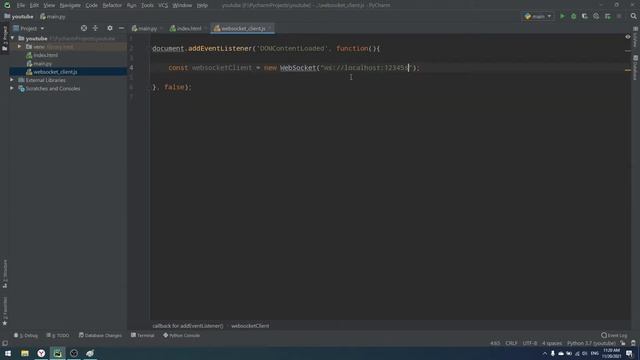Image resolution: width=640 pixels, height=360 pixels.
Task: Open the SciView tool window on right stripe
Action: pyautogui.click(x=636, y=37)
